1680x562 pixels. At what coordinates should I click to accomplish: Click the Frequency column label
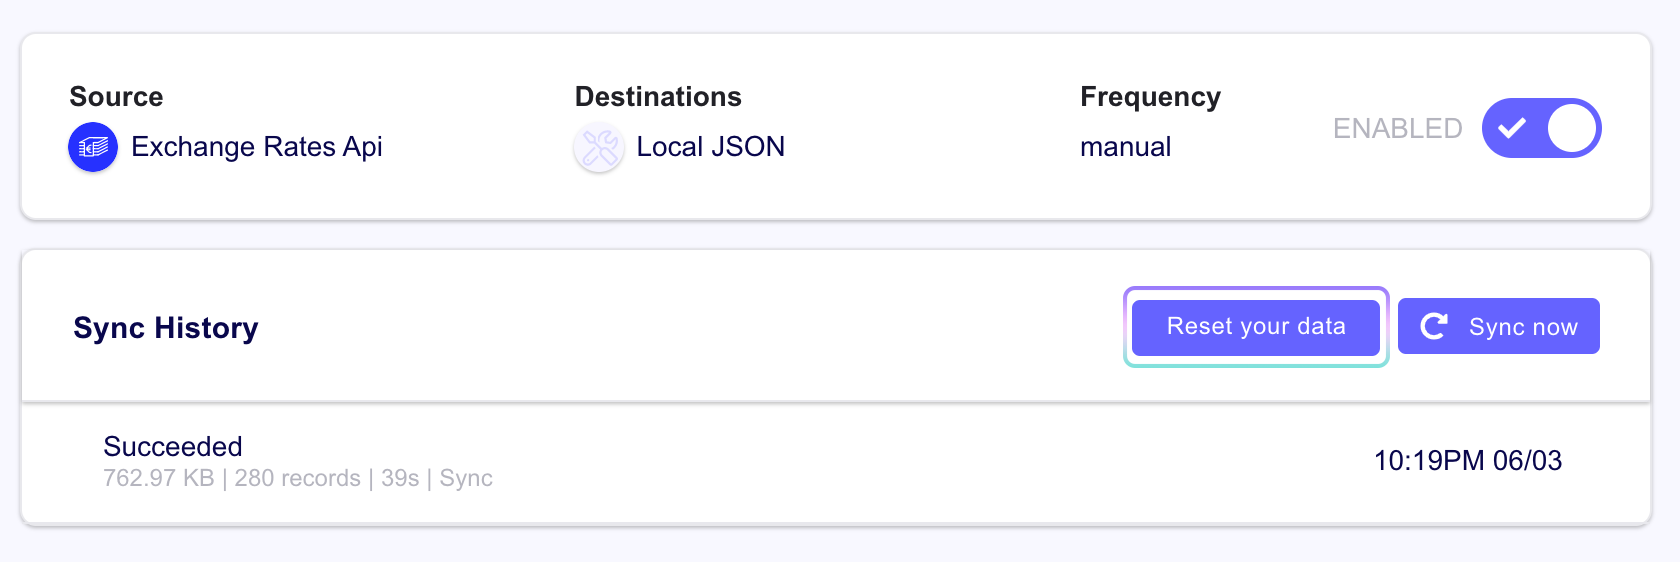point(1150,97)
